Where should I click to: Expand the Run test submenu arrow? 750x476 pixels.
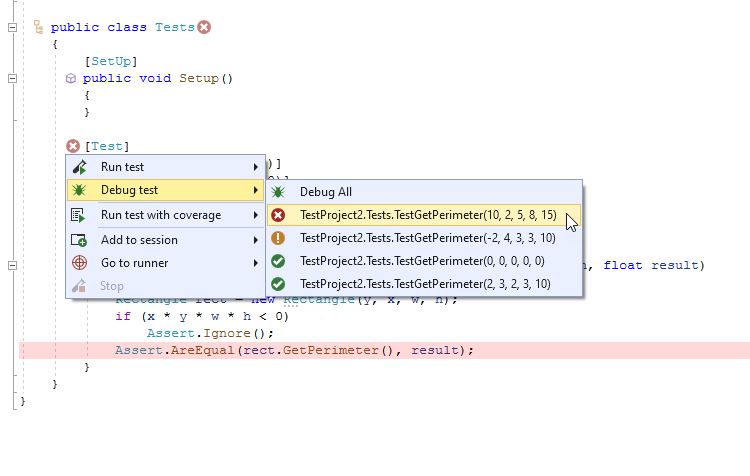[256, 167]
